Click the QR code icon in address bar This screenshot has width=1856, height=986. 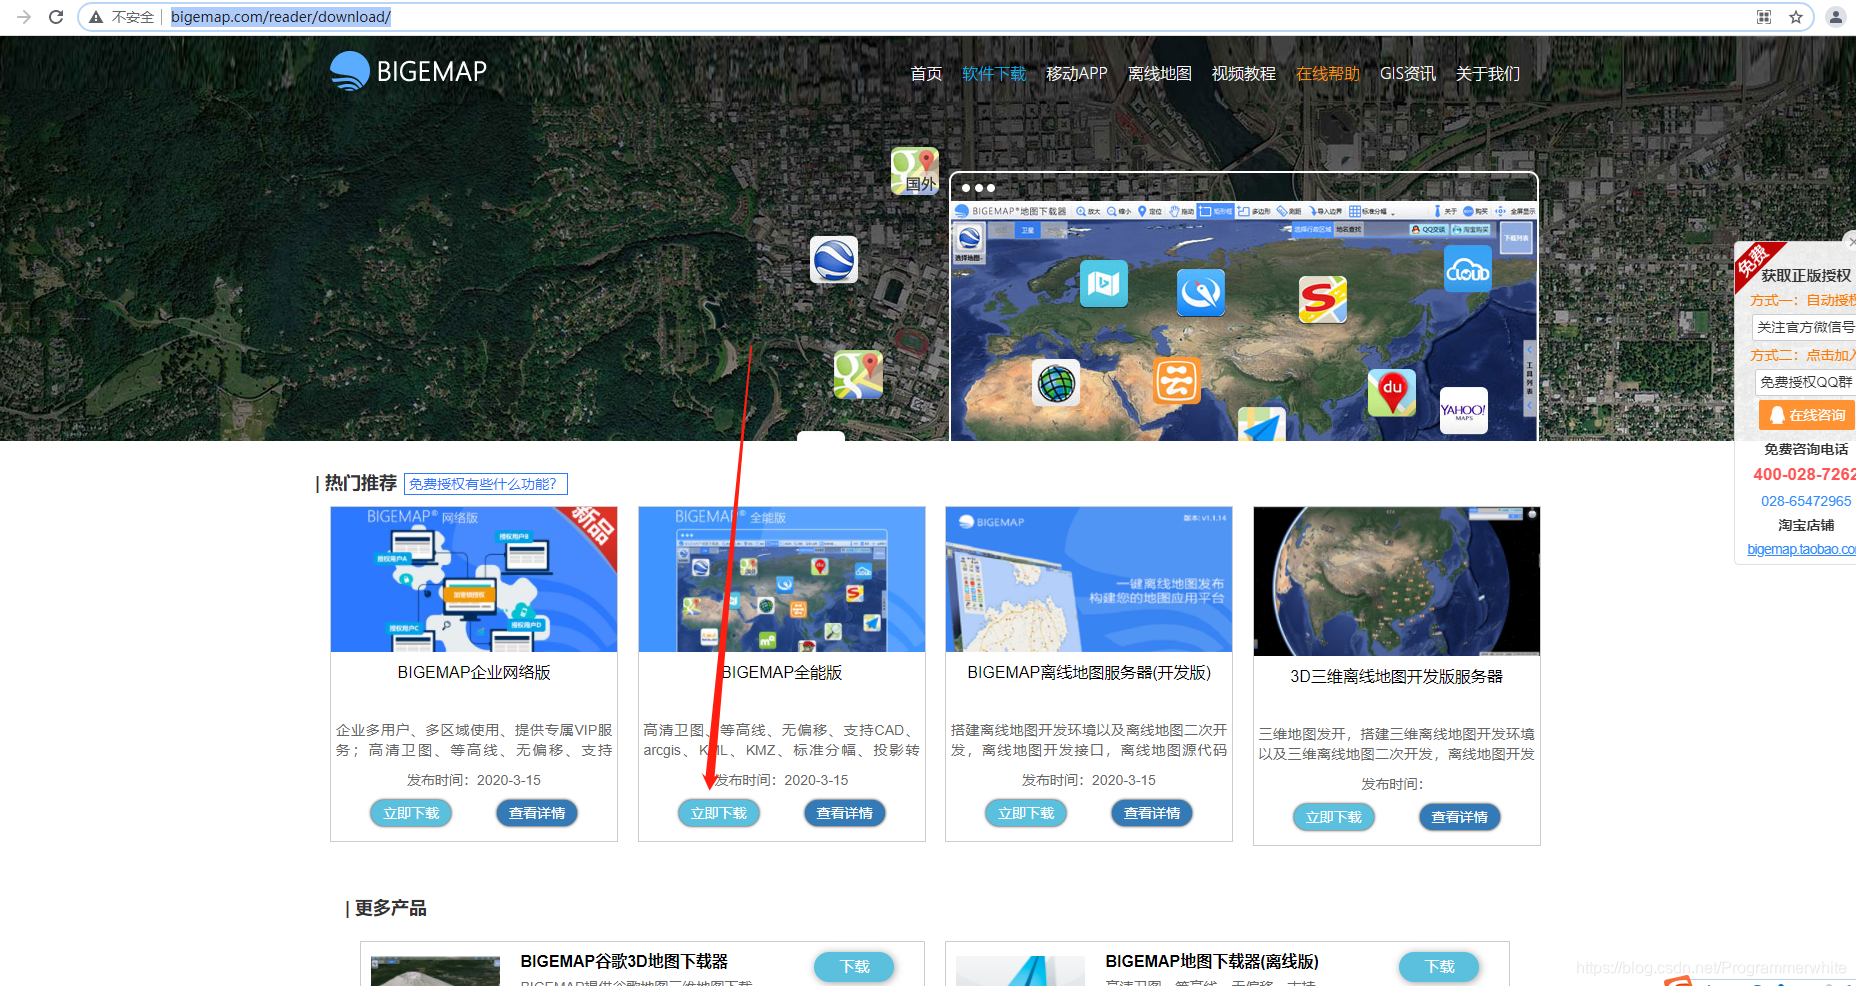click(x=1764, y=17)
